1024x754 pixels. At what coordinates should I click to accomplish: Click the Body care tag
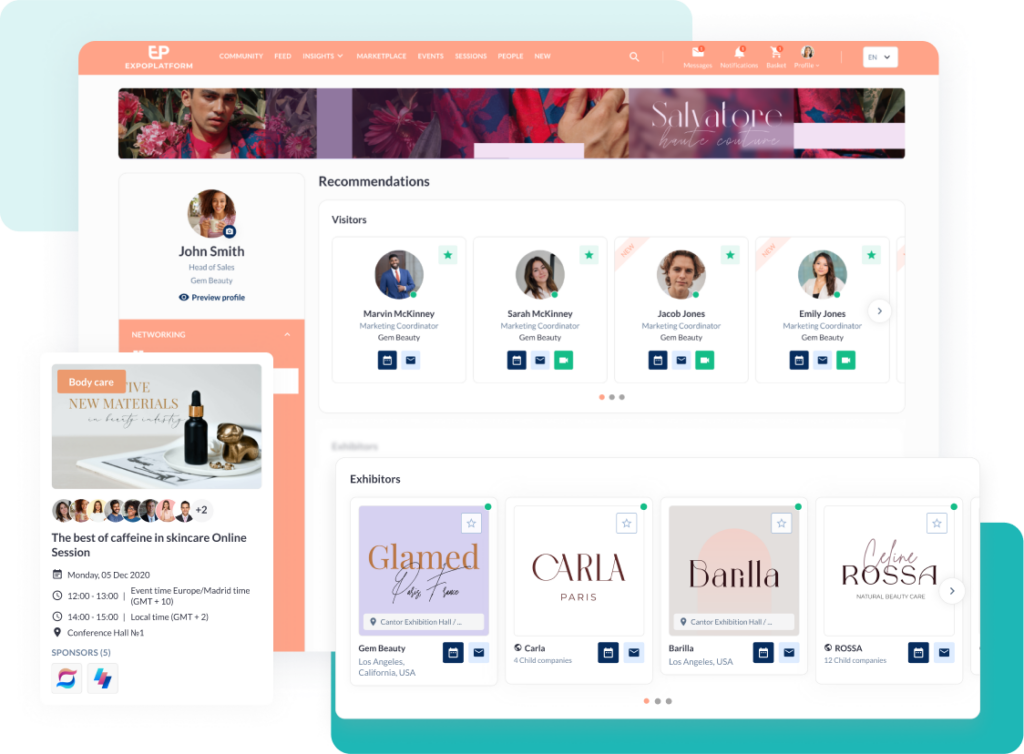click(91, 382)
